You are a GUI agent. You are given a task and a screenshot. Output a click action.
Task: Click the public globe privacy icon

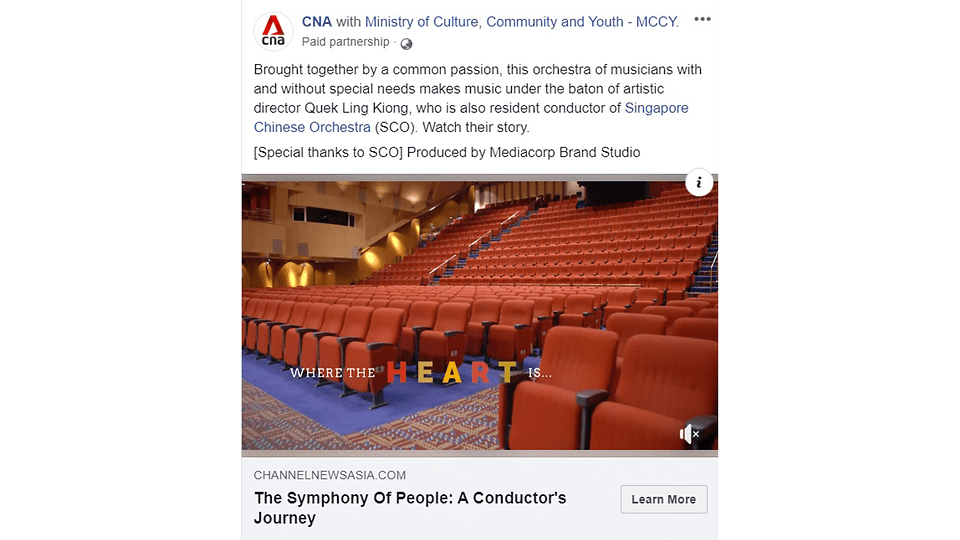coord(406,43)
